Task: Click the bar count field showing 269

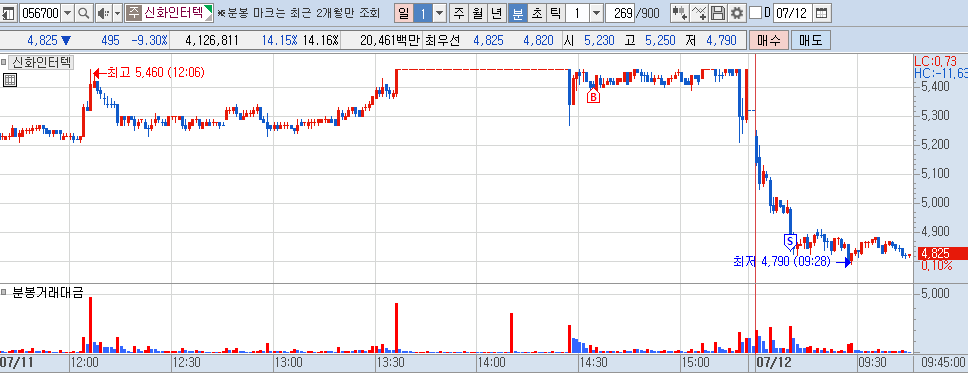Action: [x=619, y=12]
